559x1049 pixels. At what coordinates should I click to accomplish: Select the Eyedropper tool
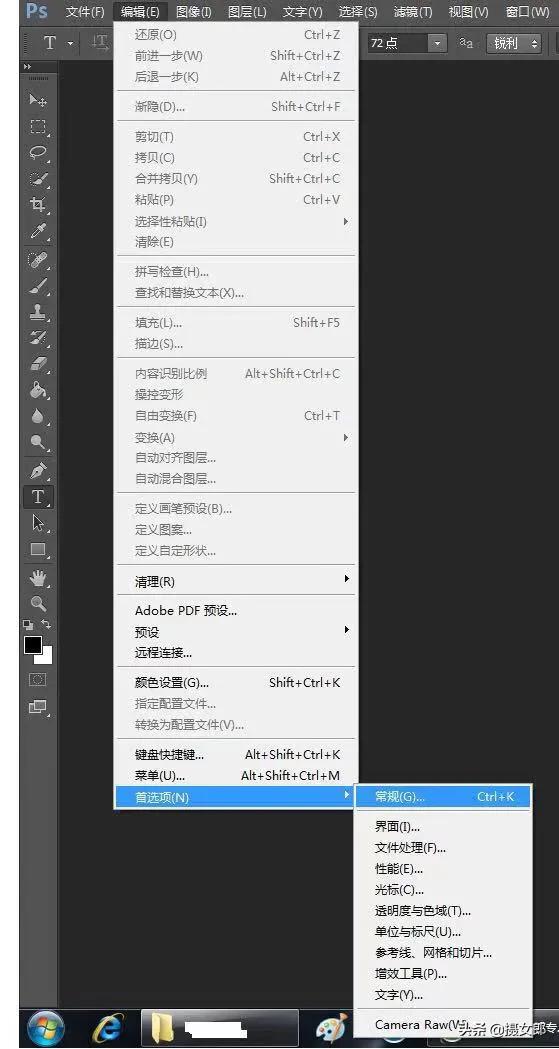coord(38,231)
